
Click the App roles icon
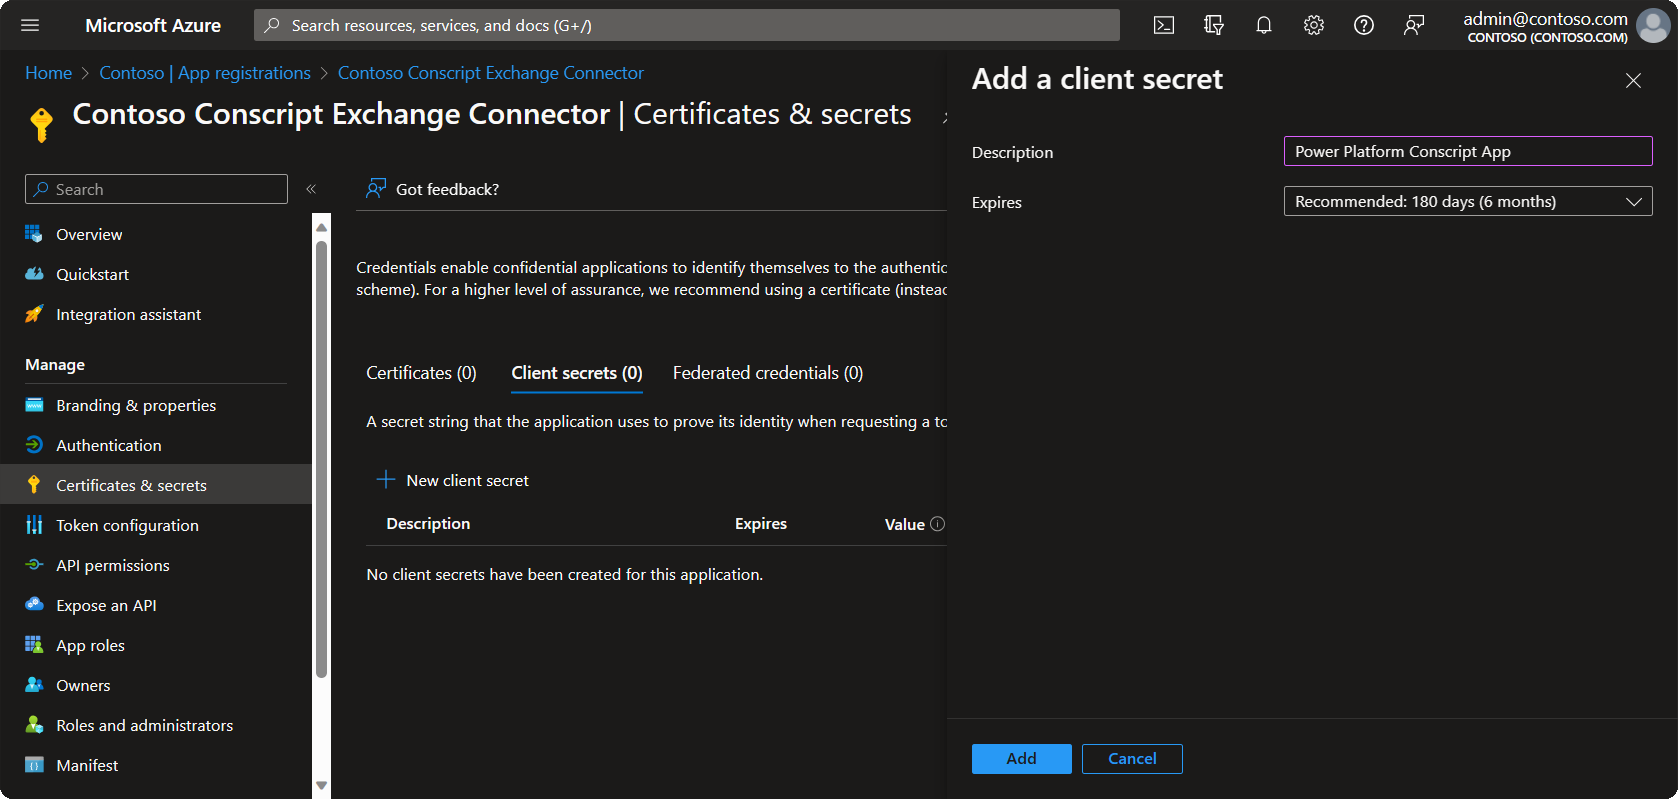34,645
